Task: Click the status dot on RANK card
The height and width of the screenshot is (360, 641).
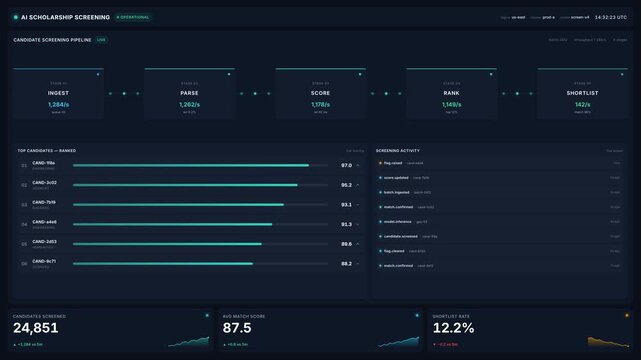Action: 491,74
